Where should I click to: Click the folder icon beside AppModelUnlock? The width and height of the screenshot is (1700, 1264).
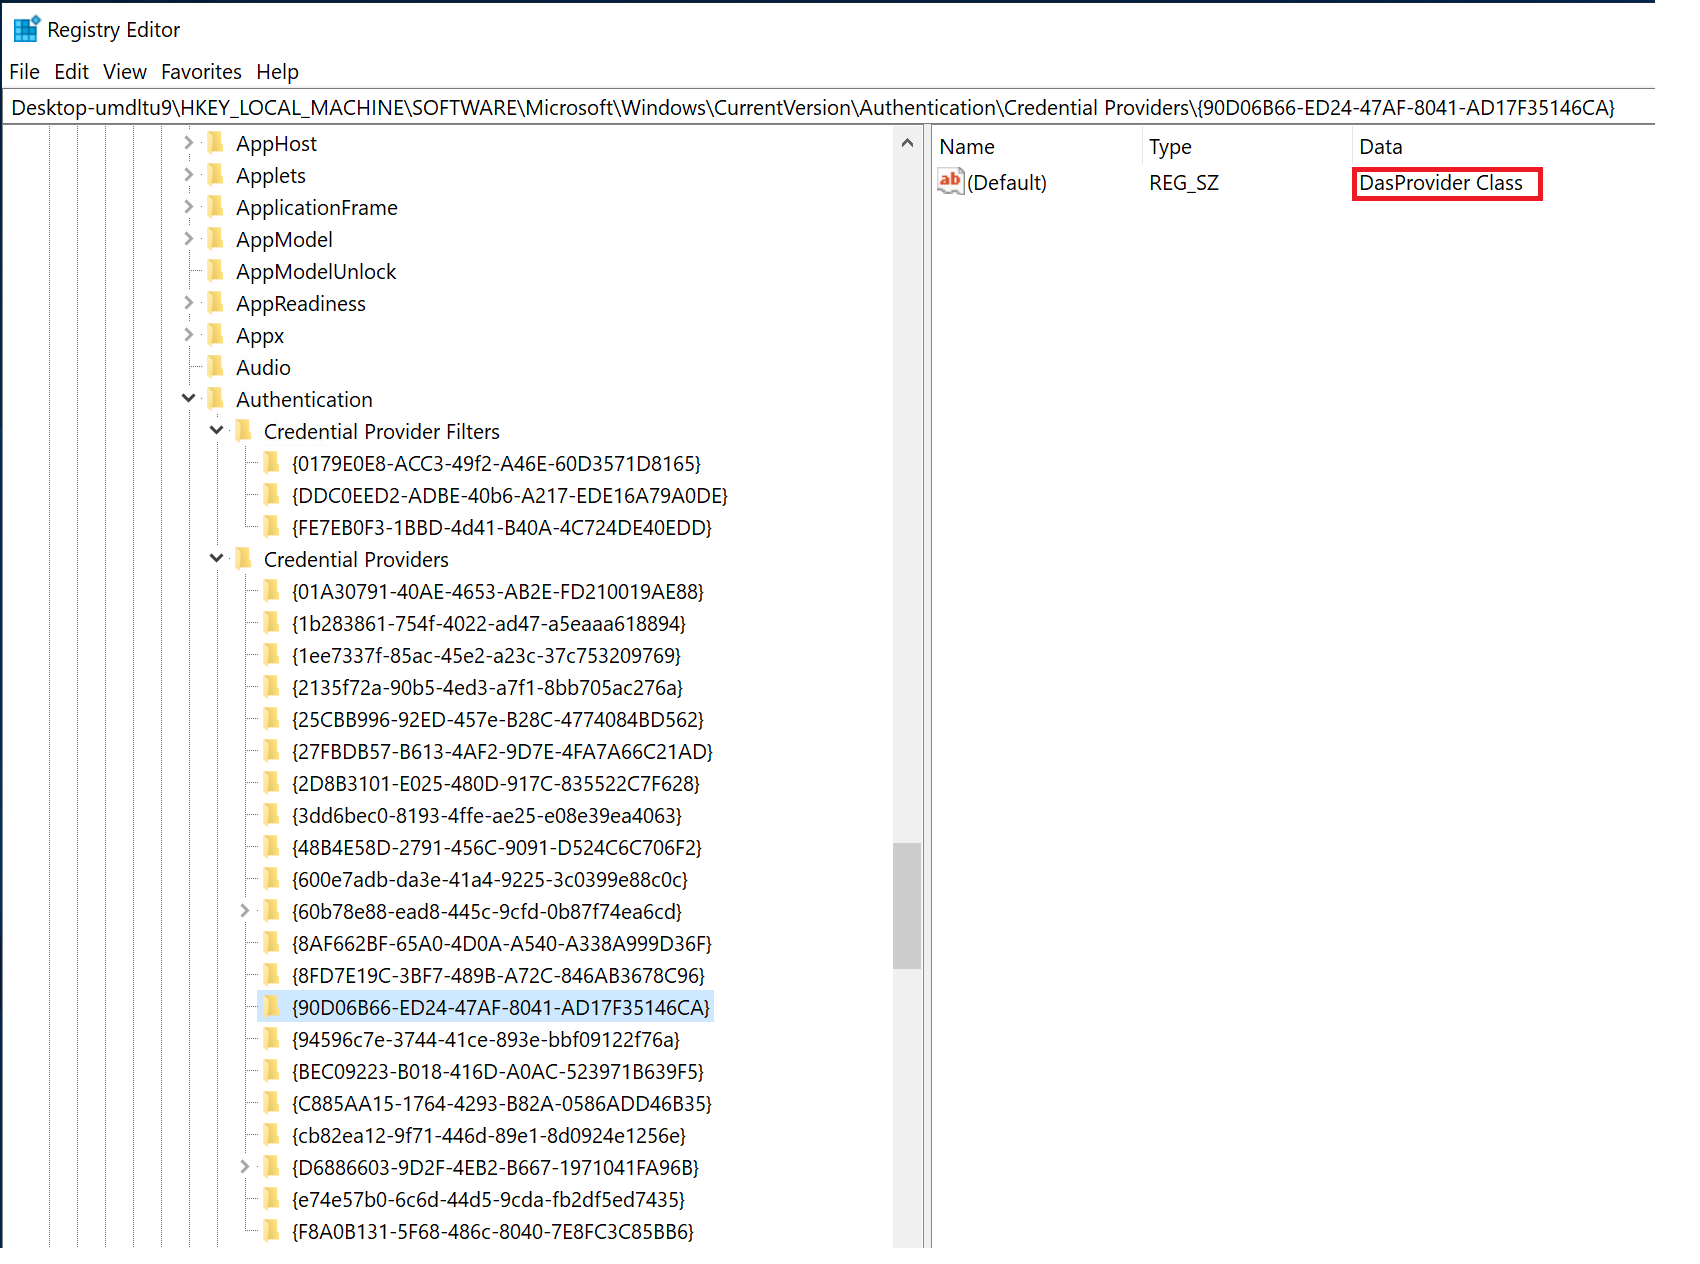click(x=216, y=271)
